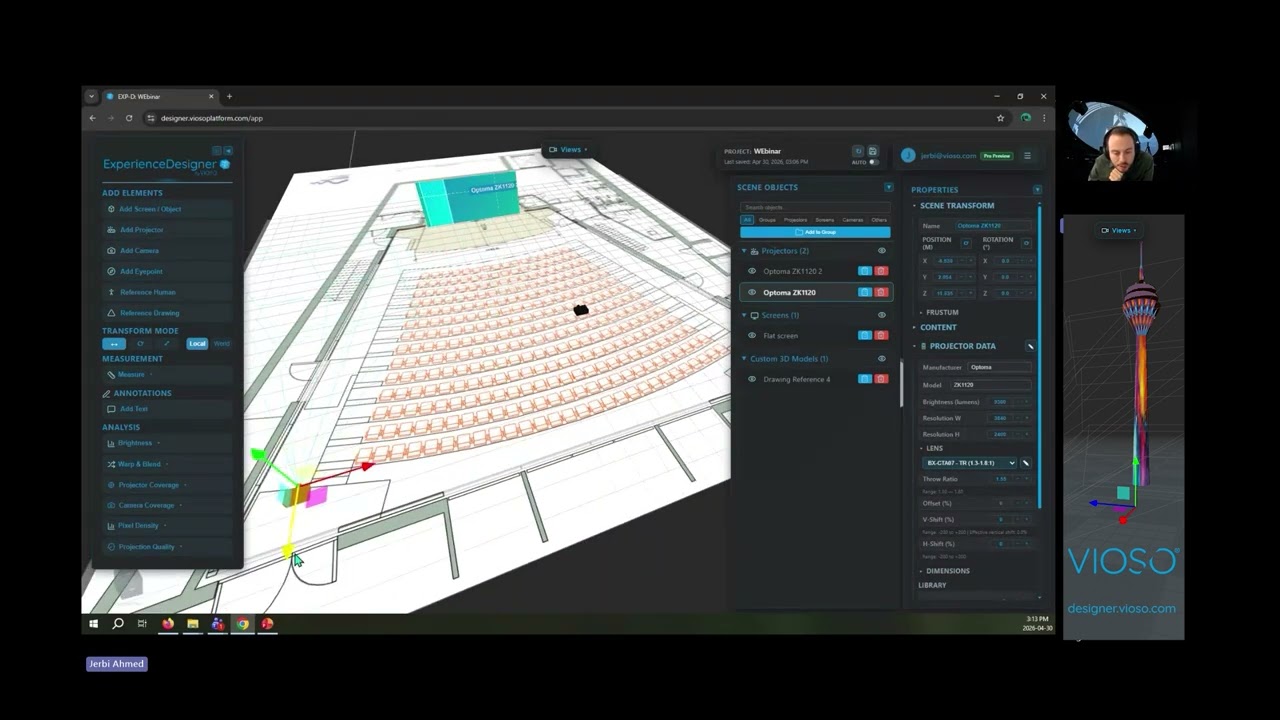Expand the FRUSTUM section
Screen dimensions: 1280x720
point(942,312)
